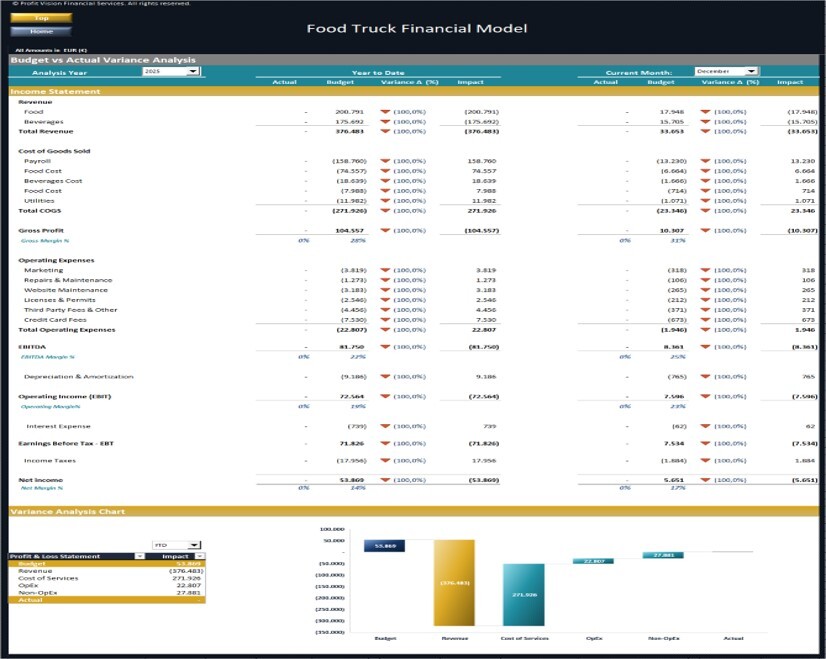
Task: Click the Marketing YTD red variance arrow
Action: pos(385,270)
